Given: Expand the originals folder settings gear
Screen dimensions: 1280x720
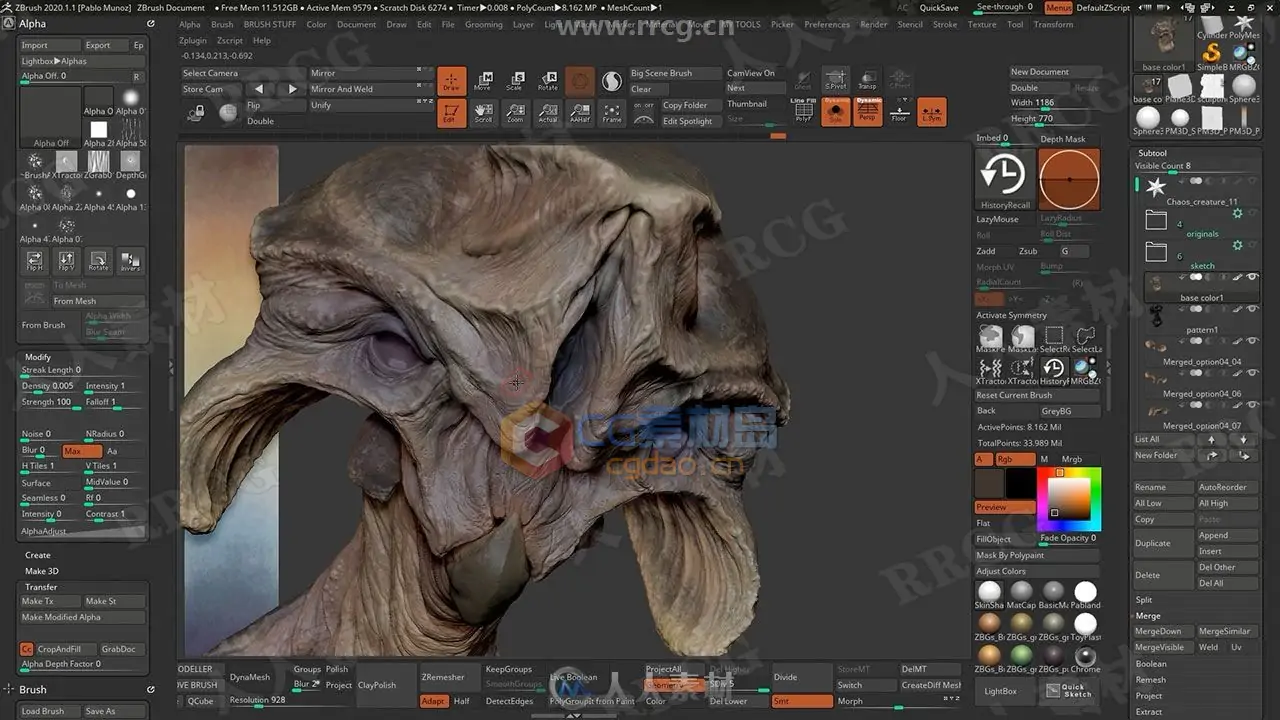Looking at the screenshot, I should point(1237,213).
